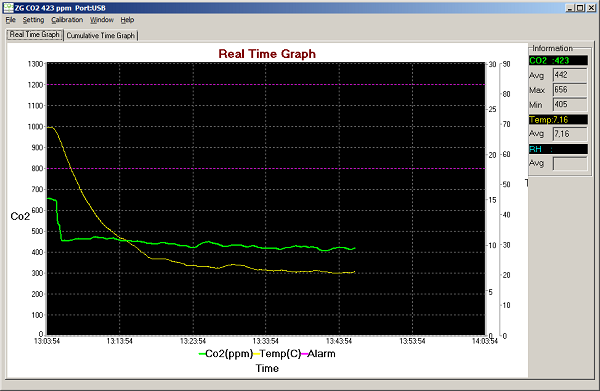Open the Help menu

point(127,20)
